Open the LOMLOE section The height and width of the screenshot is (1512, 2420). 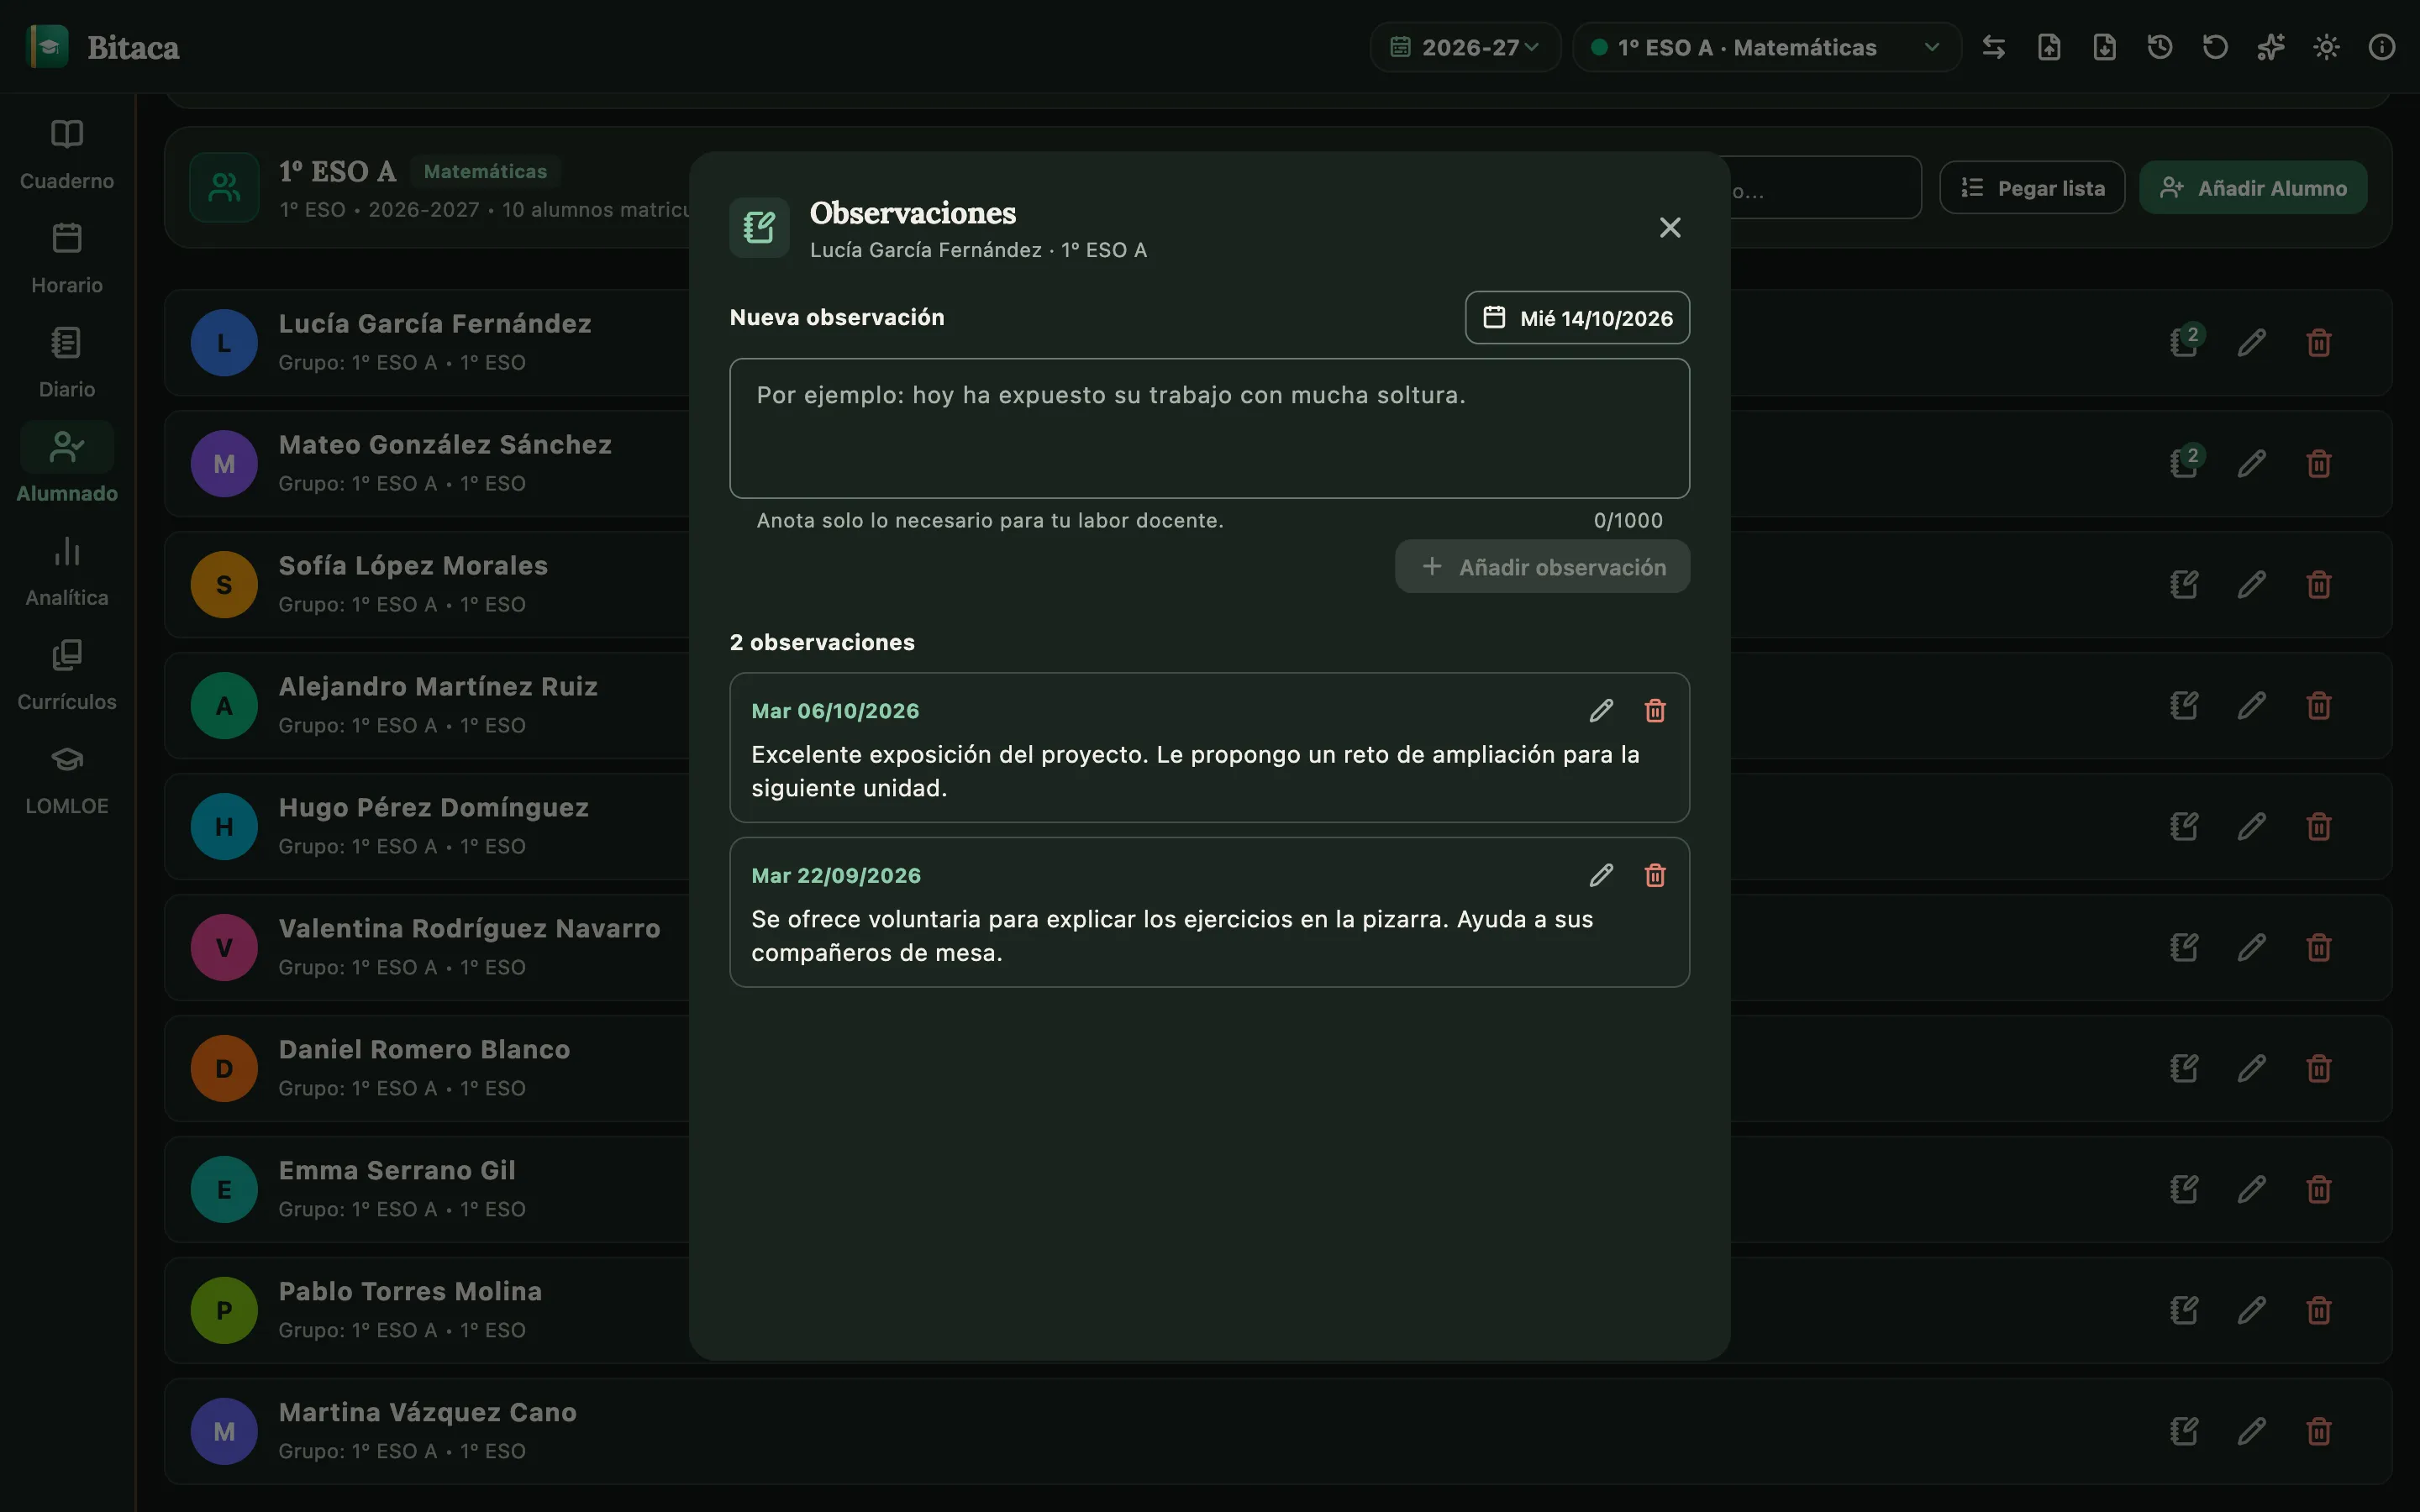point(67,779)
